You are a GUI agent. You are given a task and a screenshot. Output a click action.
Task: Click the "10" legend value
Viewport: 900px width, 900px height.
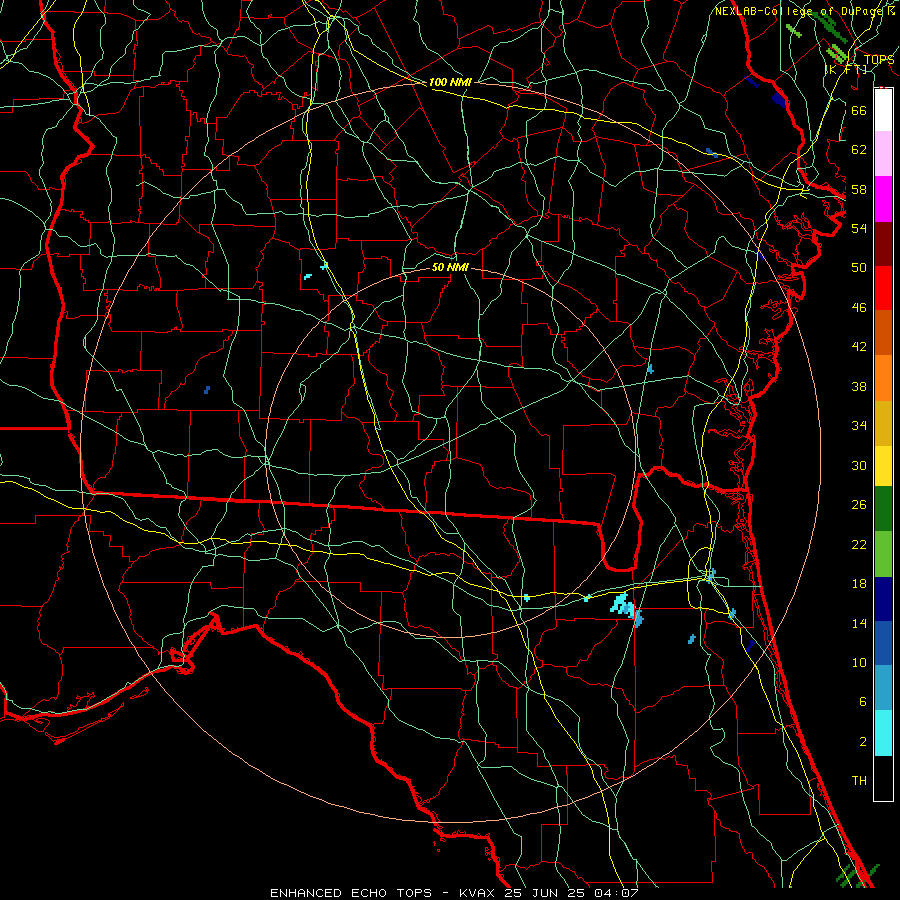tap(859, 662)
